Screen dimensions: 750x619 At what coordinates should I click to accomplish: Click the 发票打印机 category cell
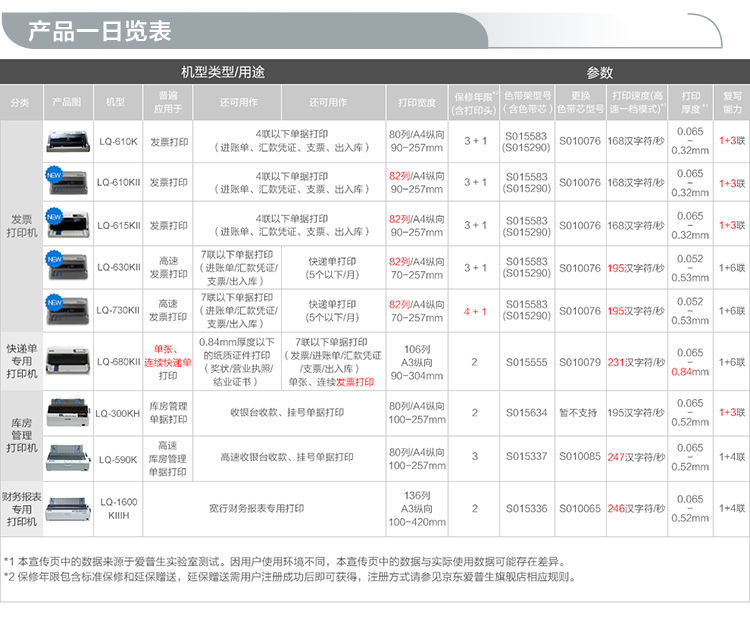coord(22,226)
